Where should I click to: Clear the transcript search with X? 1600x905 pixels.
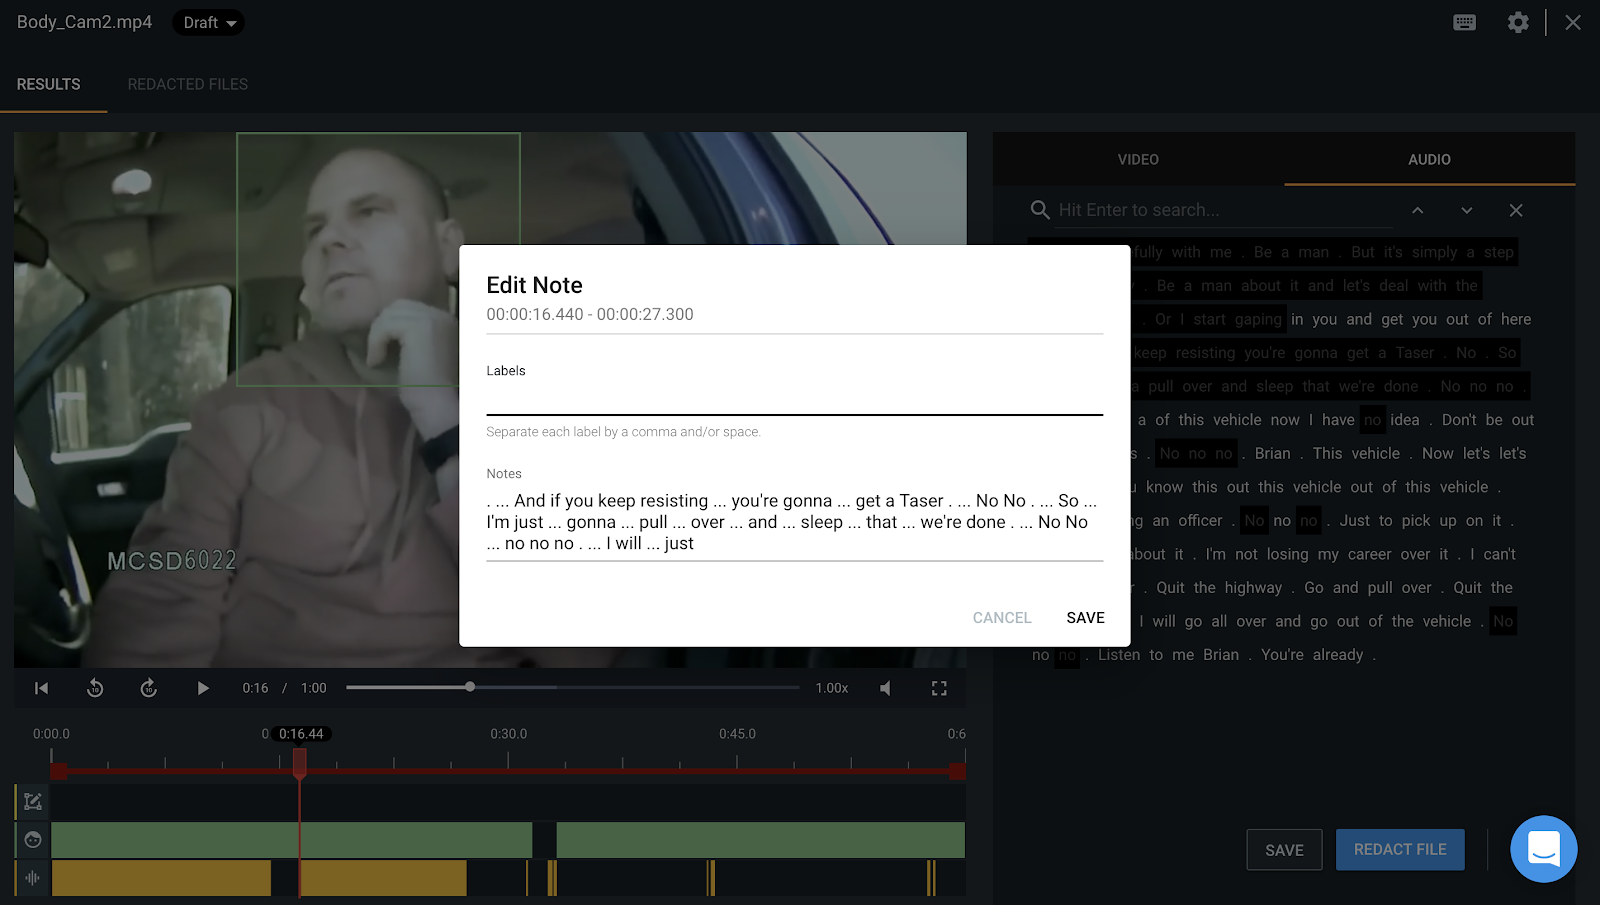click(1516, 210)
